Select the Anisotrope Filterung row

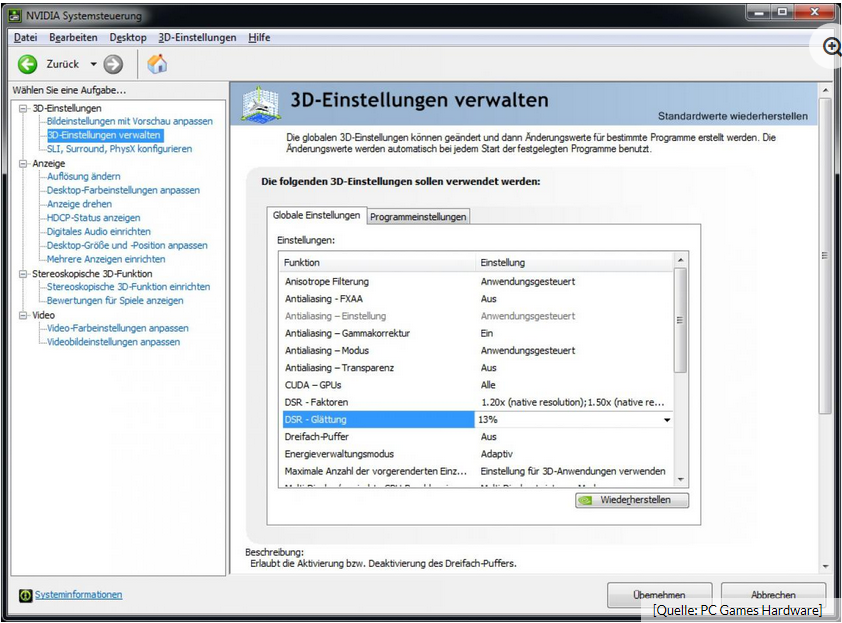tap(477, 281)
